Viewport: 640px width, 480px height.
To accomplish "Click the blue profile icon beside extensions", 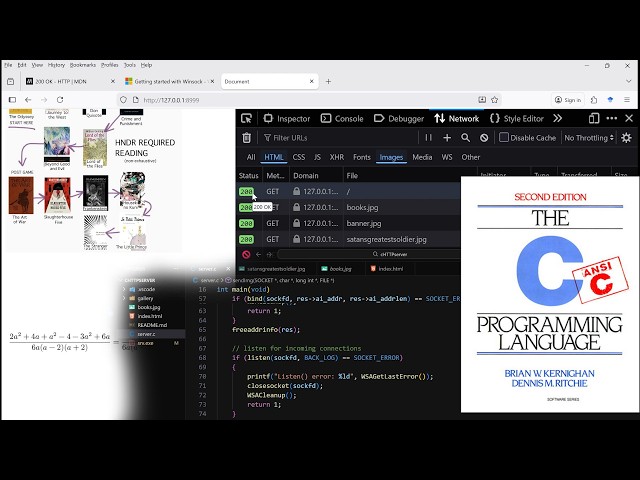I will 610,100.
